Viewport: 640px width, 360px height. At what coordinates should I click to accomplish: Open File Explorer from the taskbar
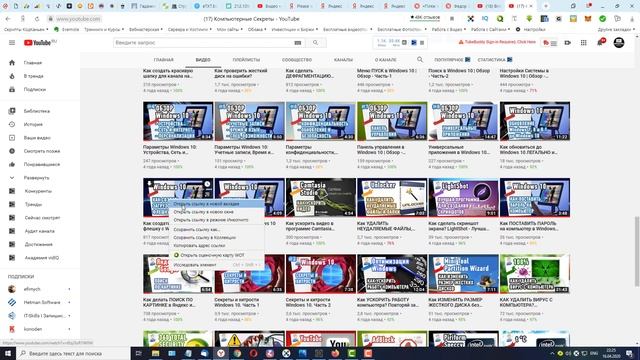(x=156, y=353)
